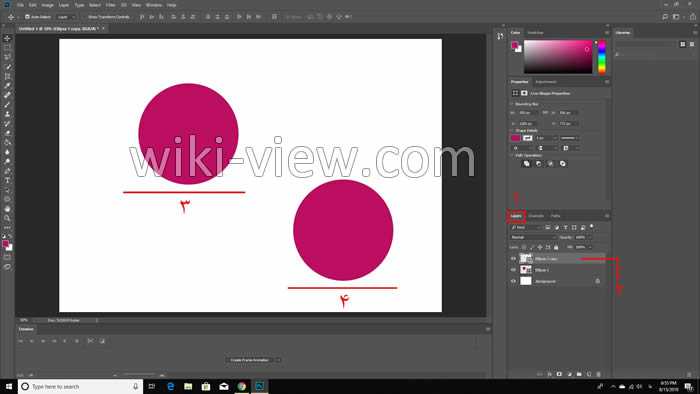
Task: Select the Brush tool
Action: [x=7, y=105]
